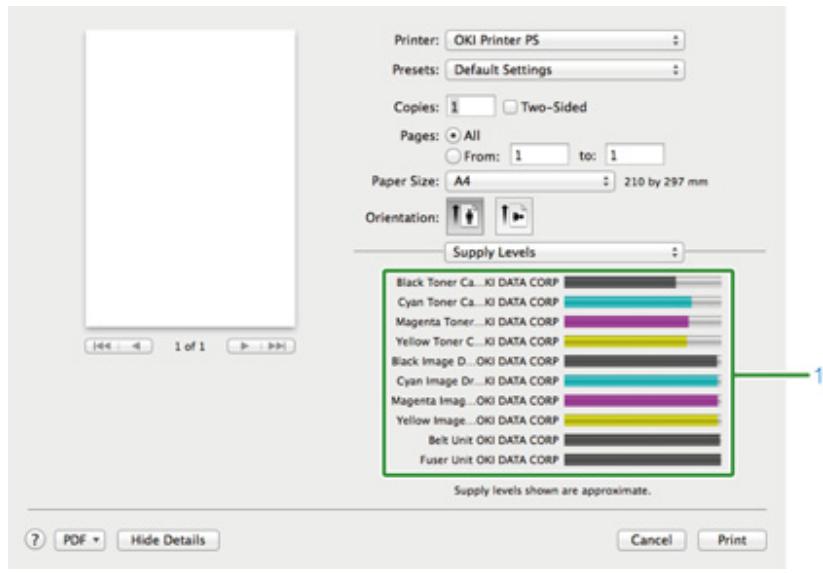Select portrait orientation icon

pos(464,215)
